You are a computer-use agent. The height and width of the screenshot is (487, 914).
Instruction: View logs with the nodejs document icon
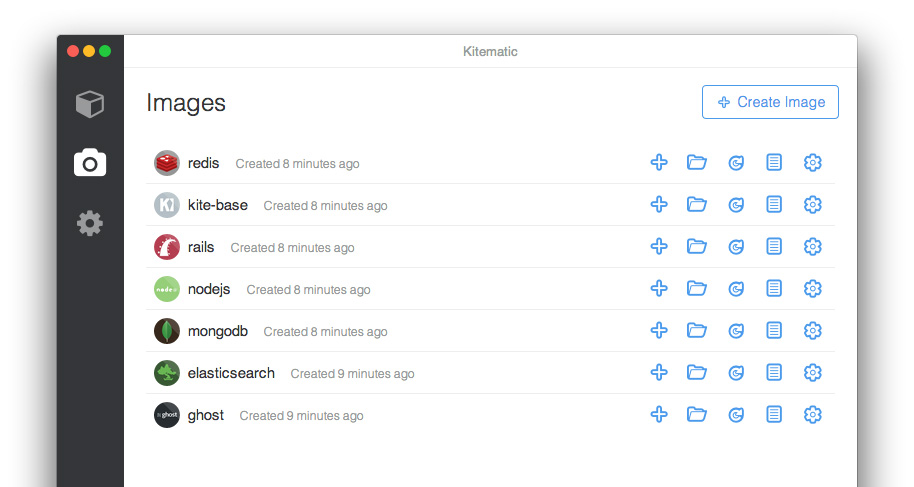coord(774,289)
